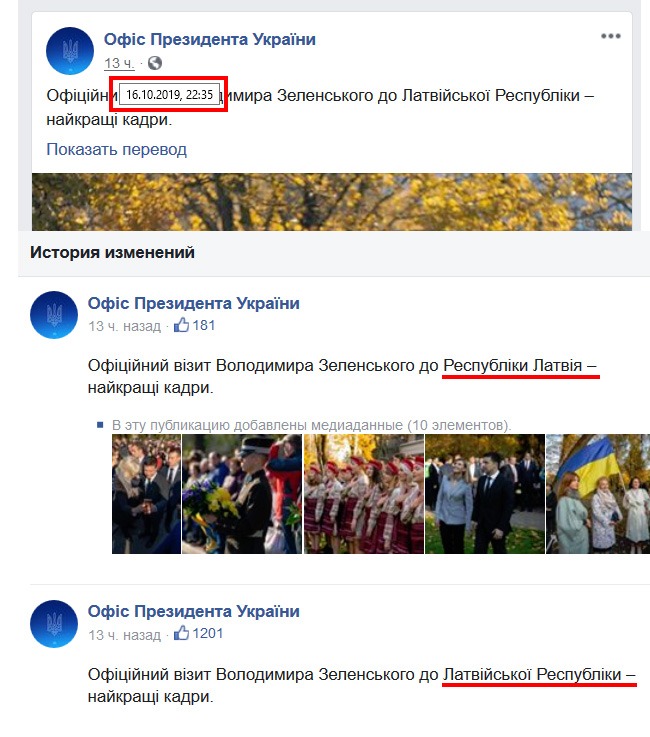
Task: Click the 181 likes count
Action: [x=204, y=325]
